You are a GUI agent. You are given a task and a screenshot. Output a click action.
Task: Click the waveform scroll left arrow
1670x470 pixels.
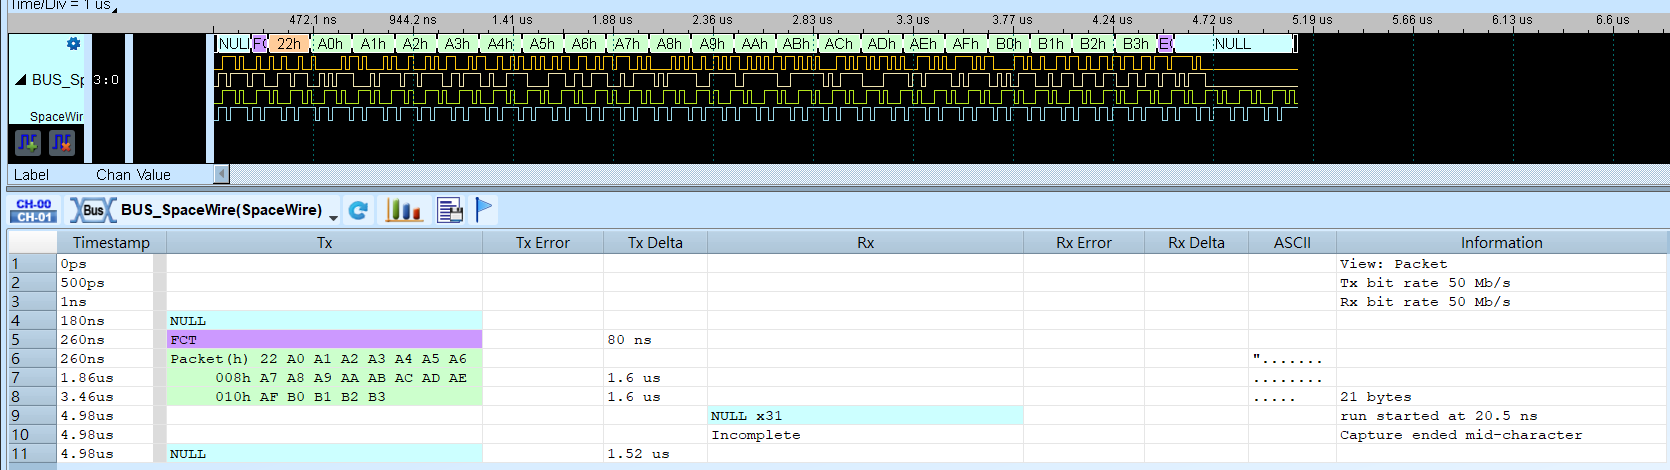(222, 175)
